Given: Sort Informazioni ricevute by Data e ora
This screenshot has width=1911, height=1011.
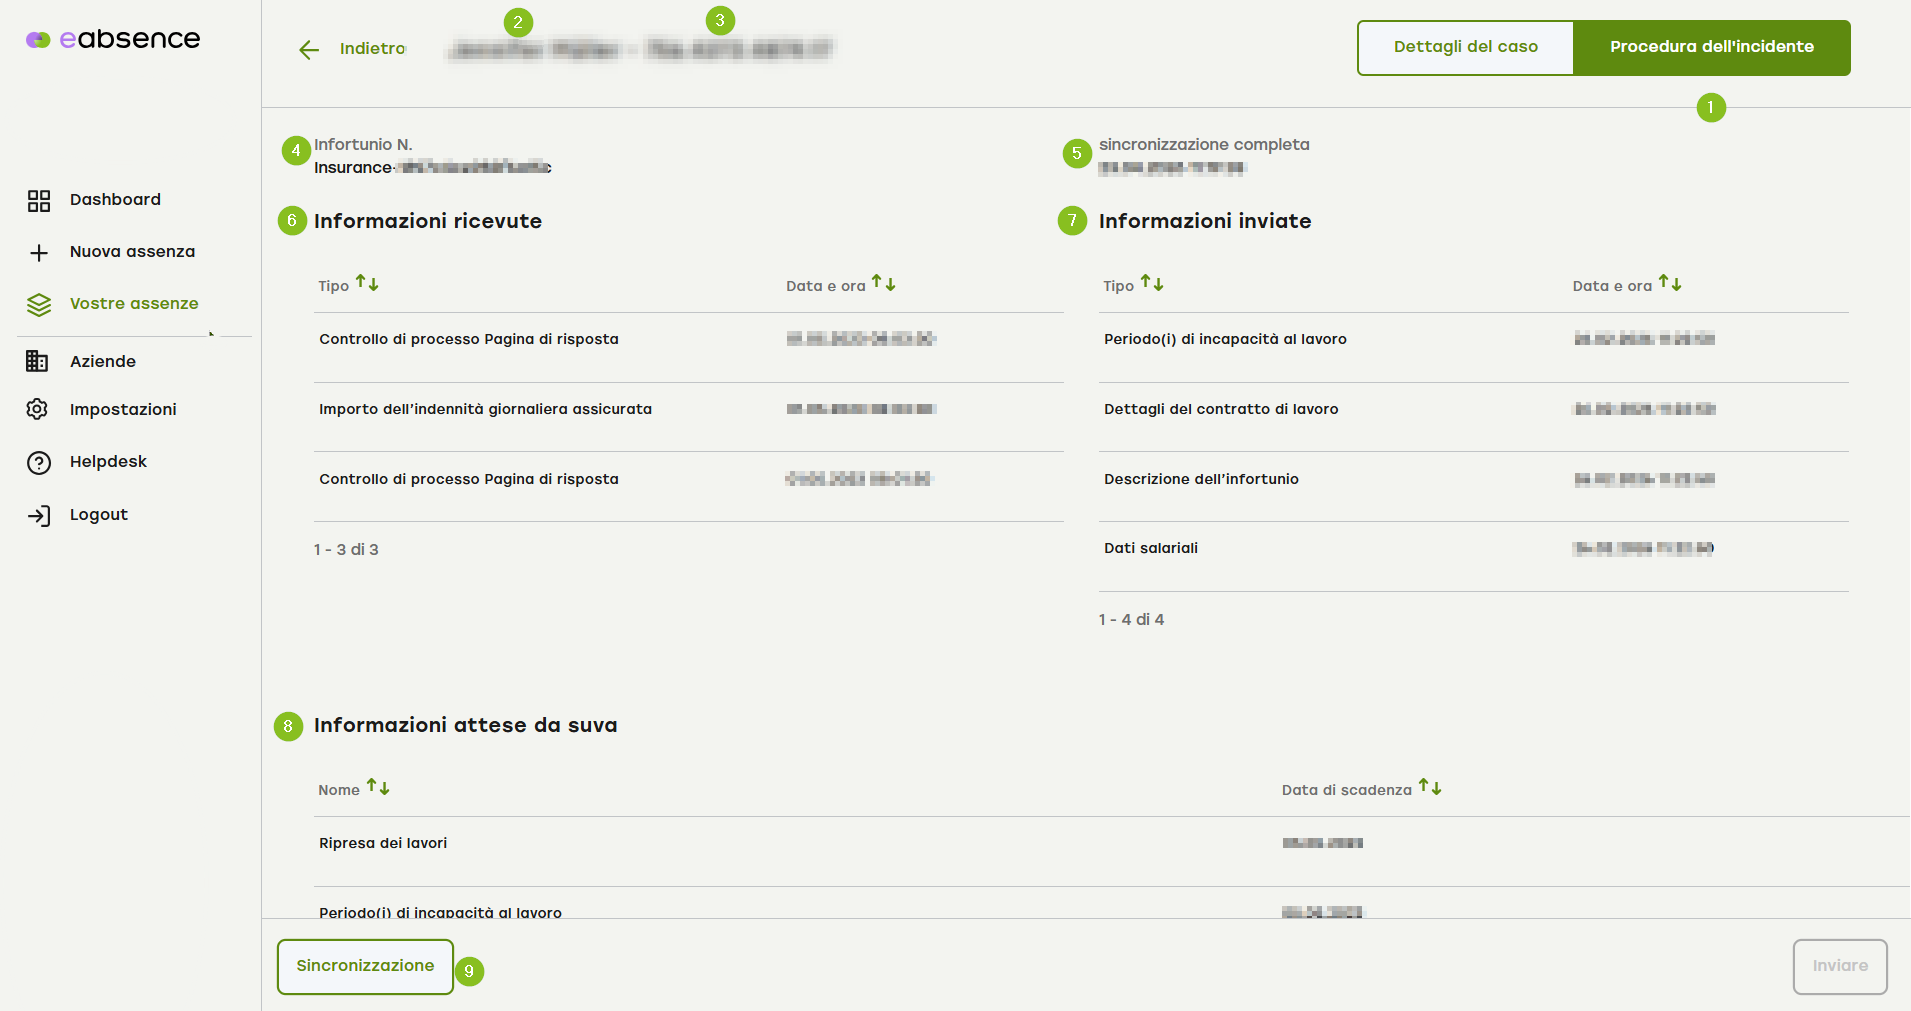Looking at the screenshot, I should [883, 283].
